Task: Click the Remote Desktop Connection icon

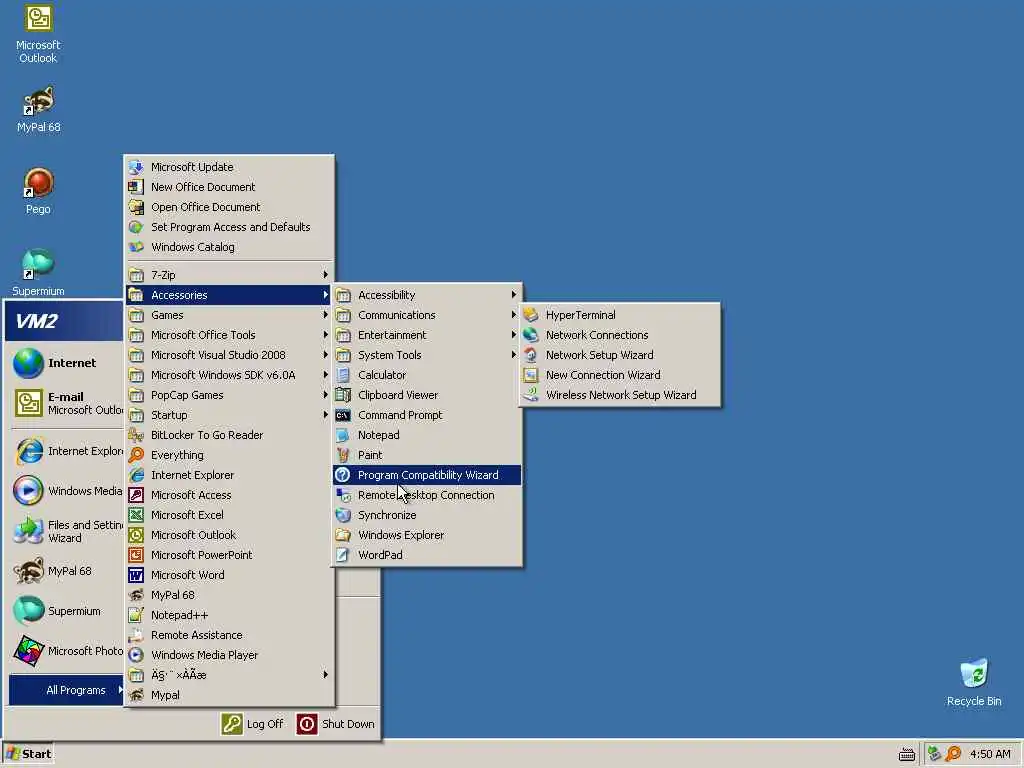Action: (343, 495)
